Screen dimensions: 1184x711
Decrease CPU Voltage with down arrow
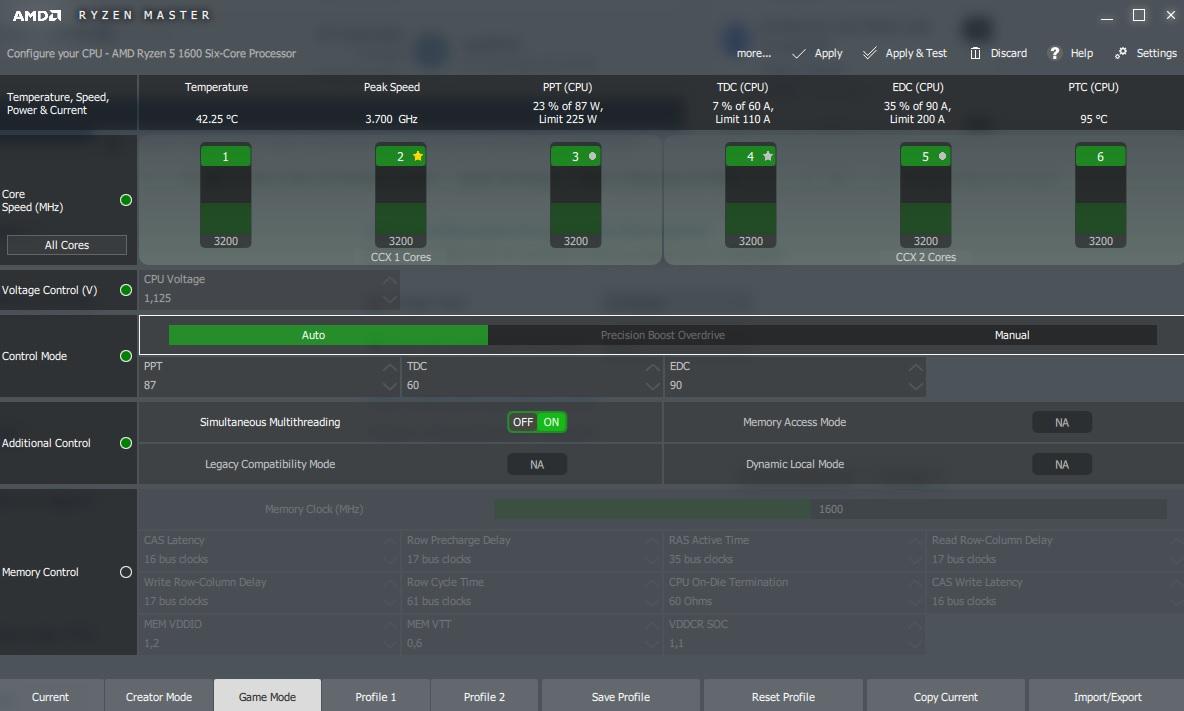click(389, 300)
